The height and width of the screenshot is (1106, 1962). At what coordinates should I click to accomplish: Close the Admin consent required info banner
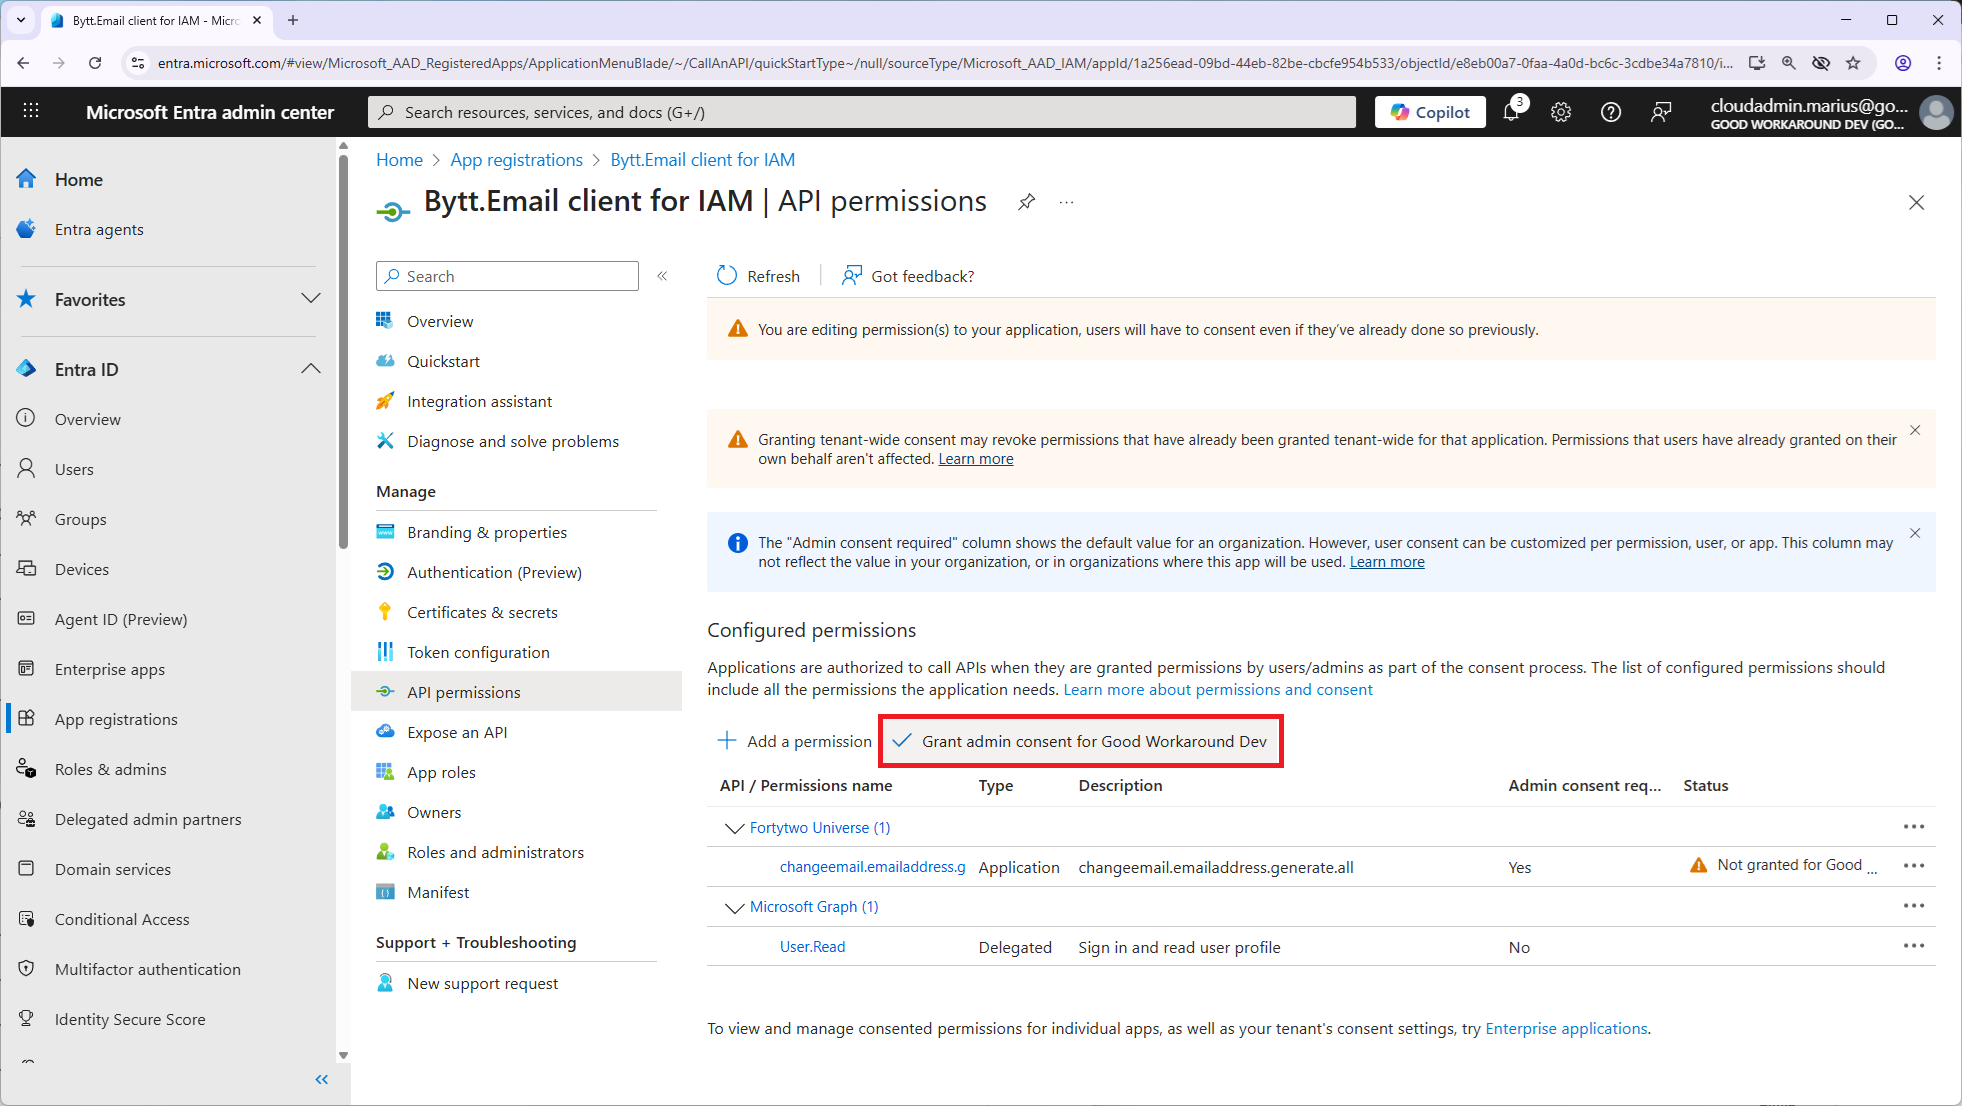click(x=1915, y=534)
